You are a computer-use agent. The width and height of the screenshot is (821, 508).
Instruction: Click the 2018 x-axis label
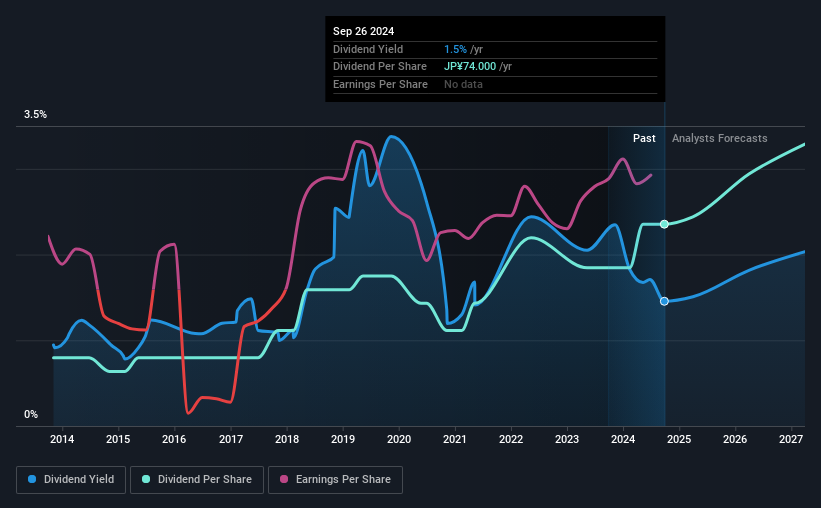(x=287, y=439)
